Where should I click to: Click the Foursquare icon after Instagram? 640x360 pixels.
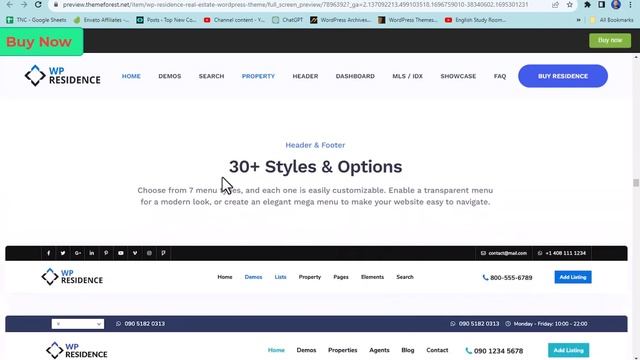tap(163, 253)
